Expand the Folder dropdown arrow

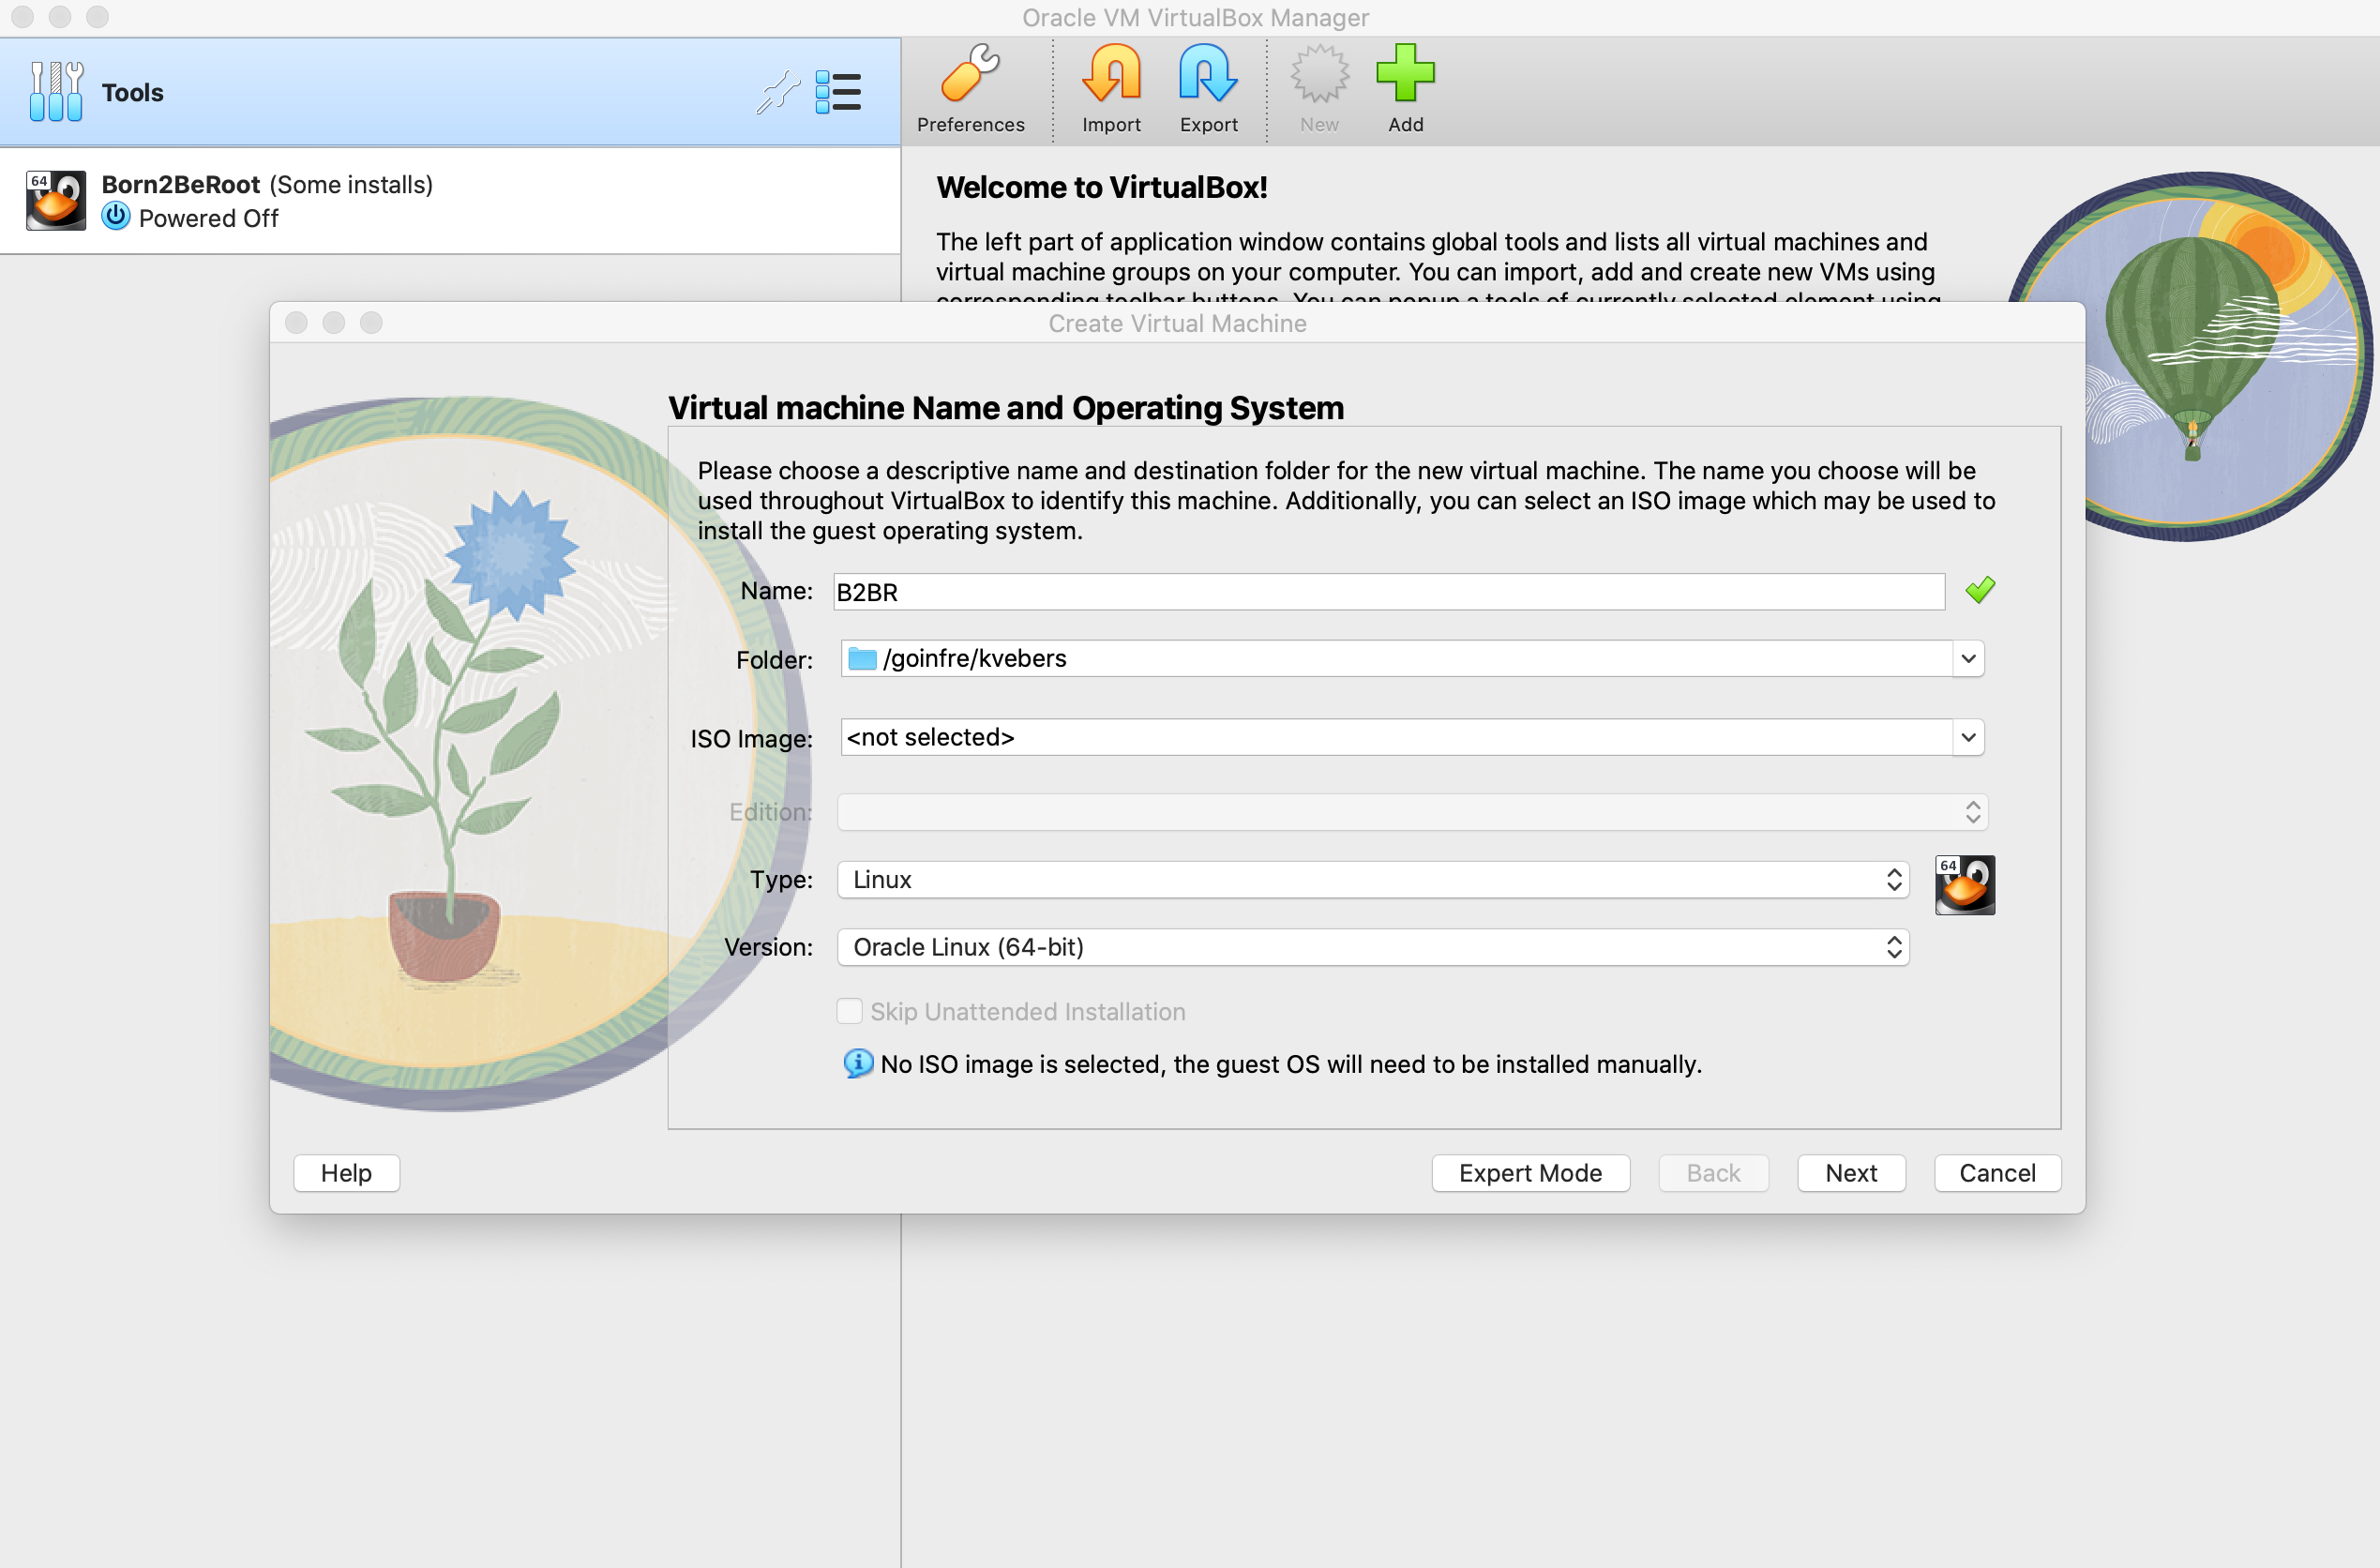[x=1968, y=659]
